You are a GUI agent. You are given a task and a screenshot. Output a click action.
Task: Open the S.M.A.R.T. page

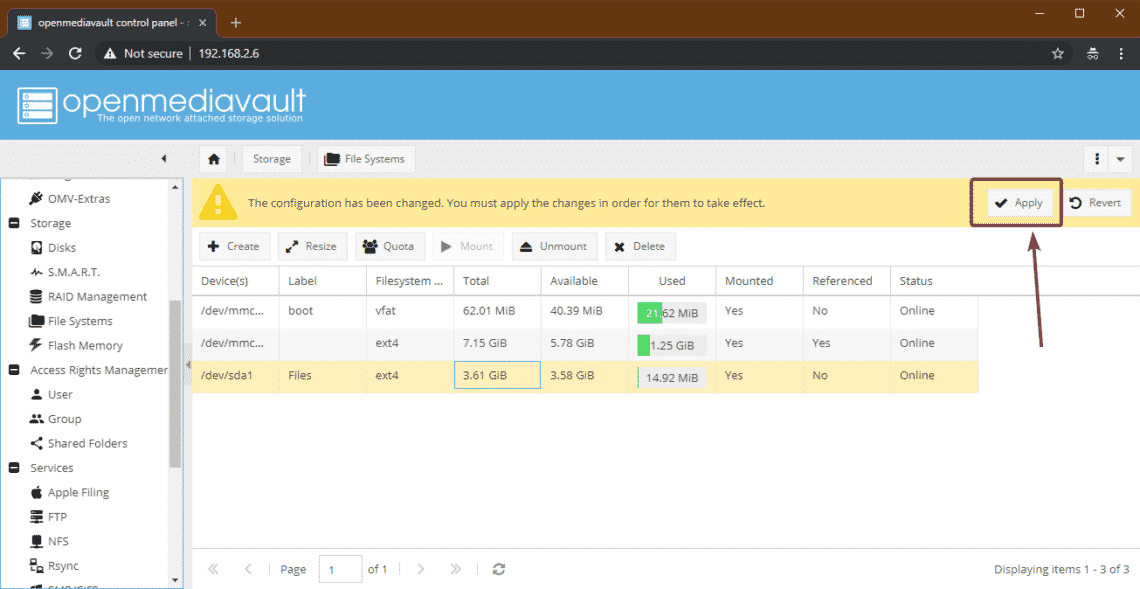point(64,272)
